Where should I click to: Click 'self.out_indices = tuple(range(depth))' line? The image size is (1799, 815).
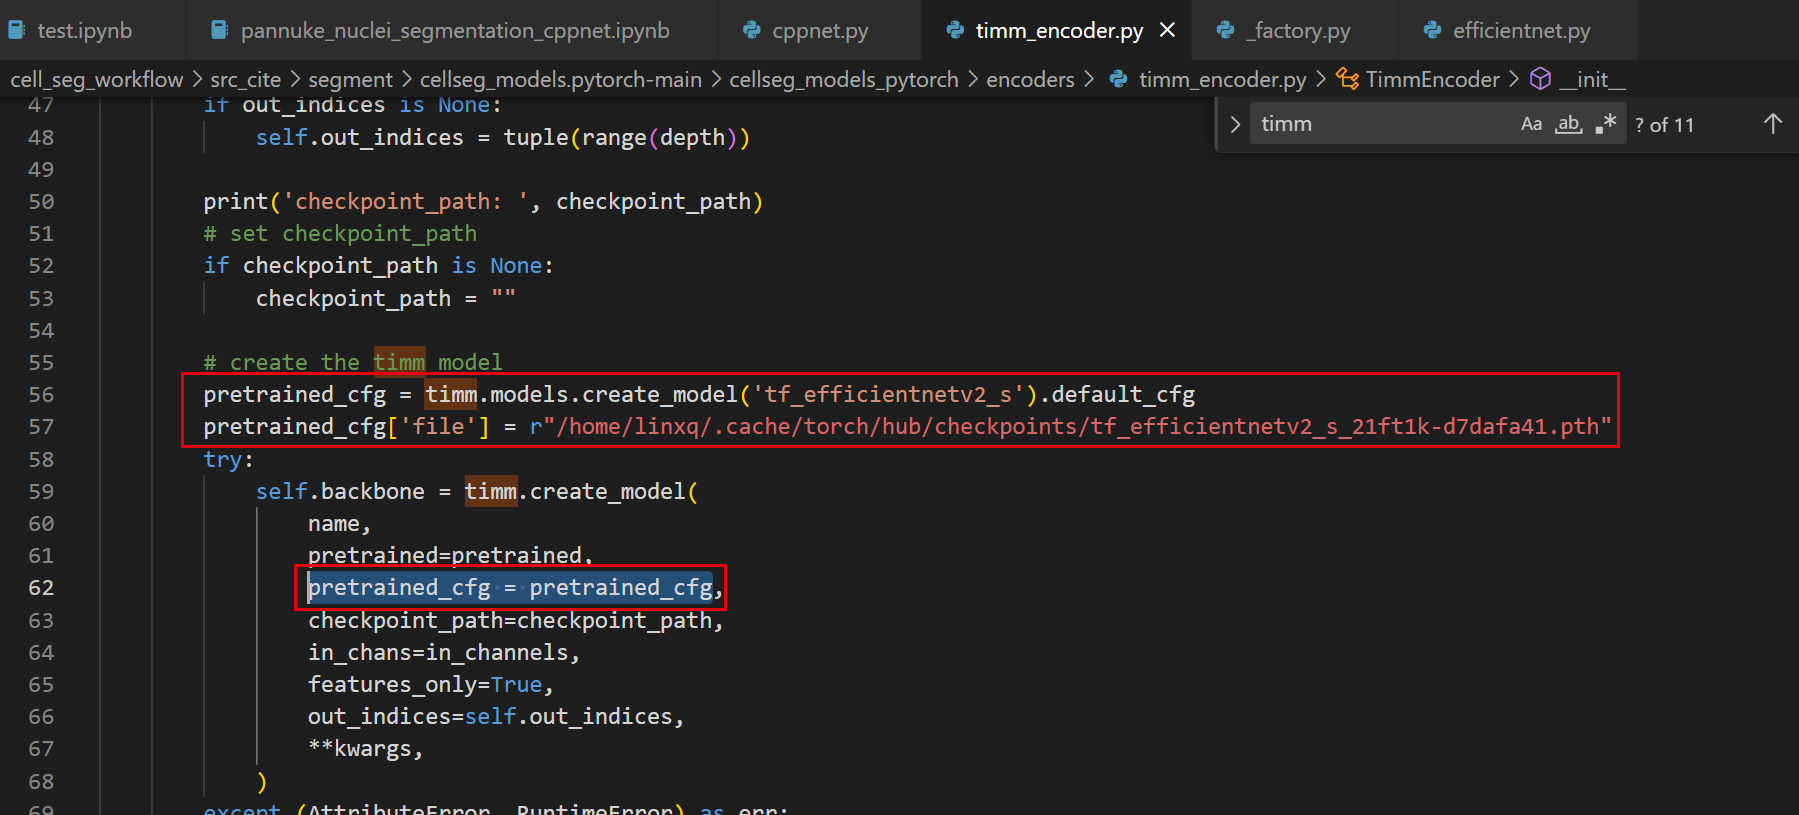[x=503, y=137]
